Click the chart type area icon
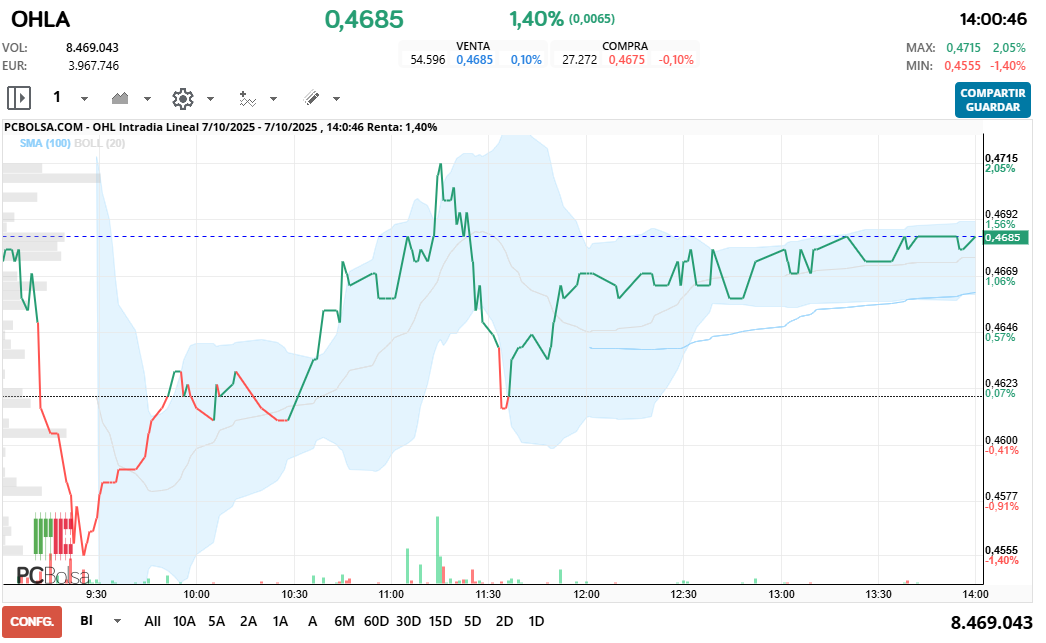This screenshot has width=1046, height=643. pos(121,98)
